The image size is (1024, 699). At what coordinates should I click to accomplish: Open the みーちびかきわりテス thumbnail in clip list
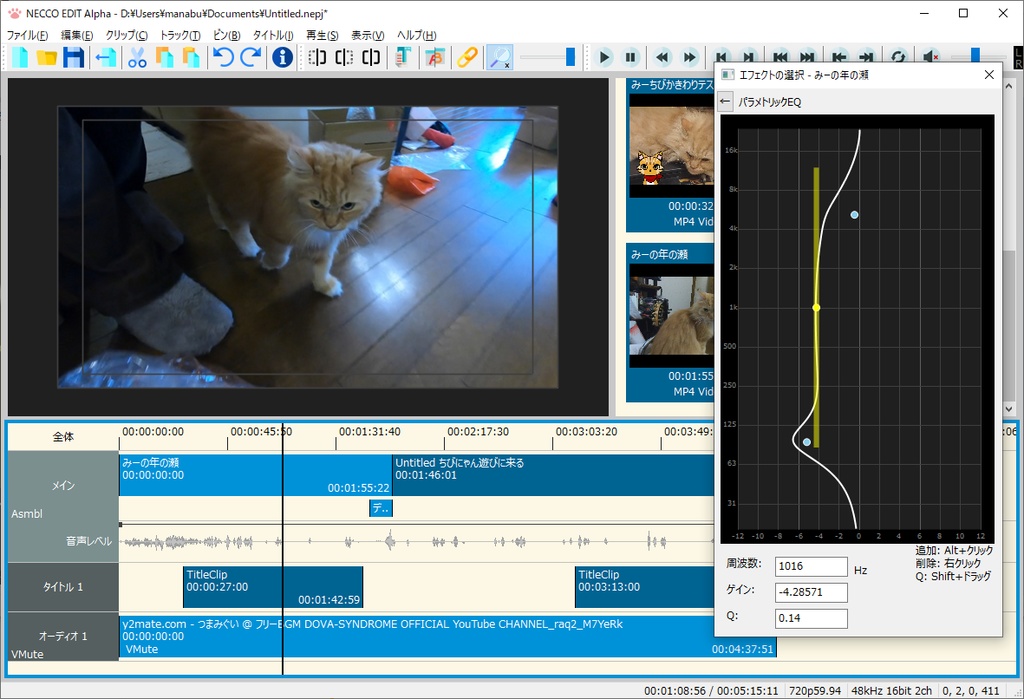tap(671, 146)
